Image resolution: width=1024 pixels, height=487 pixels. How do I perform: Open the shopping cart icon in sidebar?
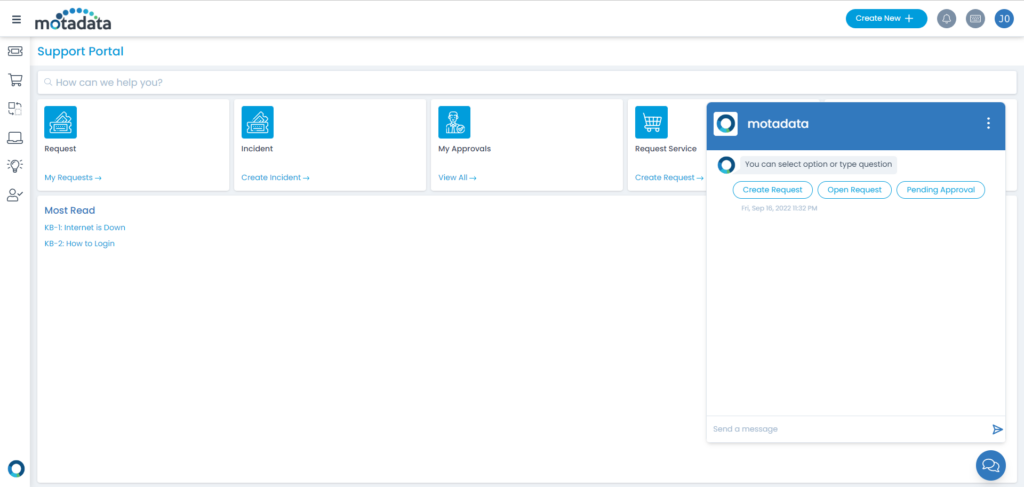[15, 80]
